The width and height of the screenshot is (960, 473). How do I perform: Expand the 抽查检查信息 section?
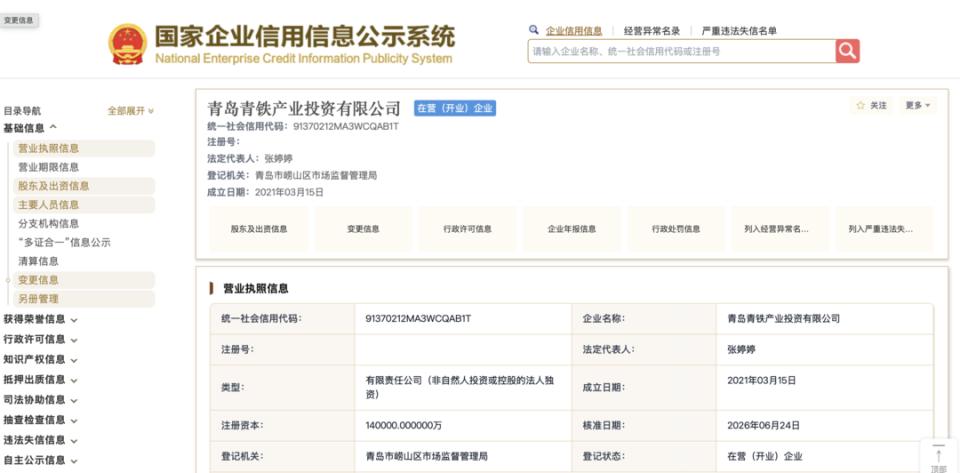40,420
